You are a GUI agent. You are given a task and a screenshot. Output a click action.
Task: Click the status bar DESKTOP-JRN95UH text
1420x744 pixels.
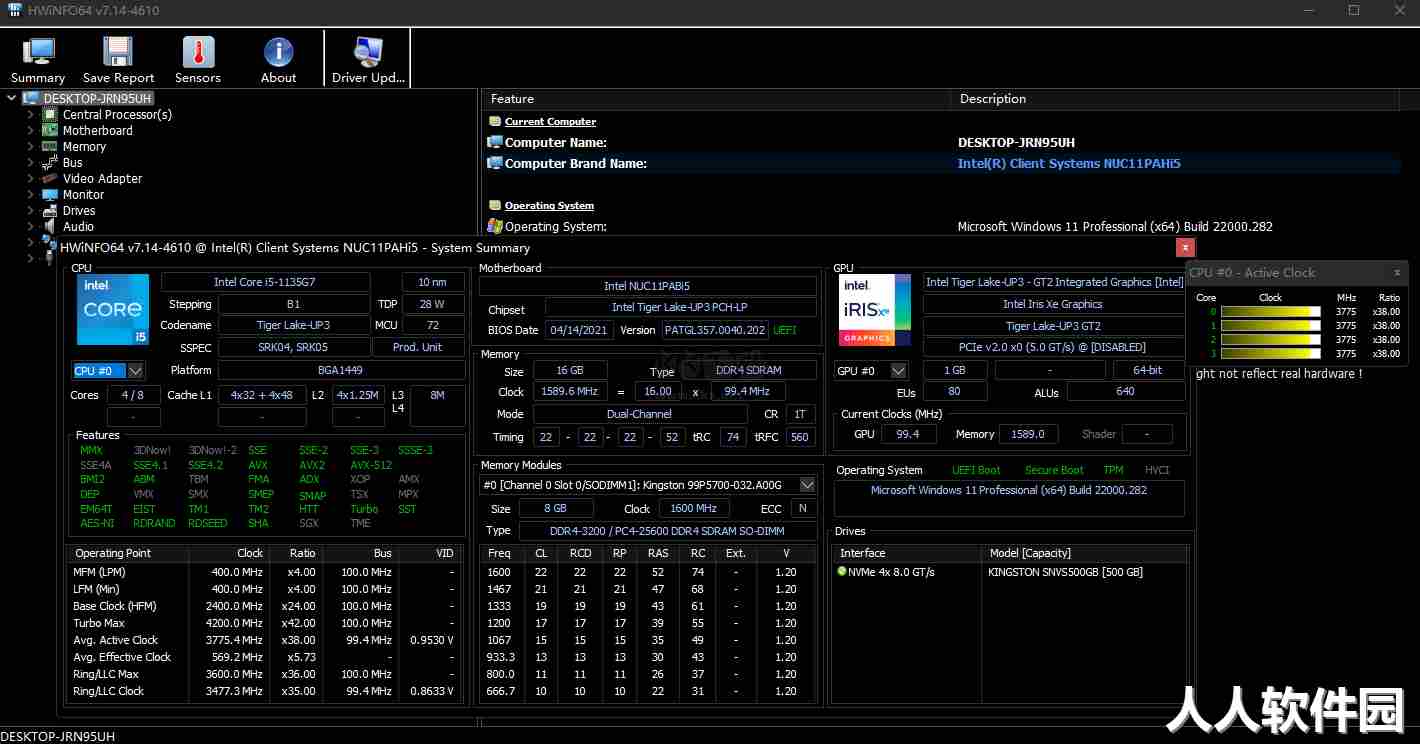tap(59, 736)
